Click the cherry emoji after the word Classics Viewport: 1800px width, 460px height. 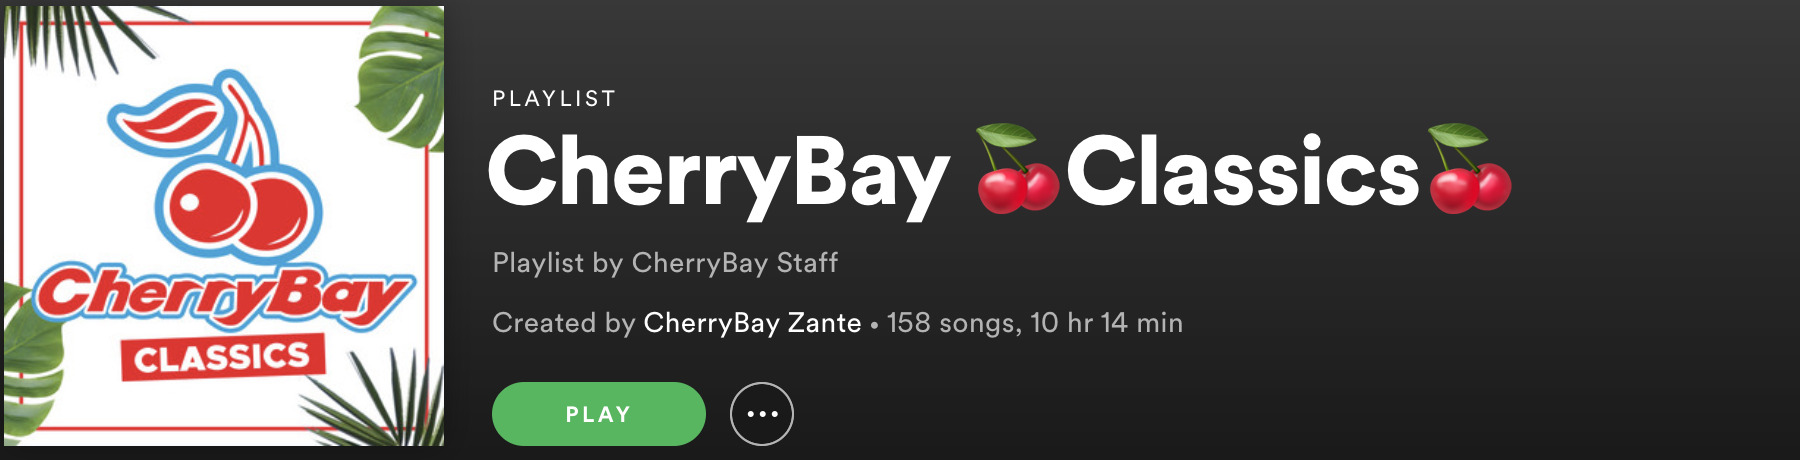tap(1470, 169)
